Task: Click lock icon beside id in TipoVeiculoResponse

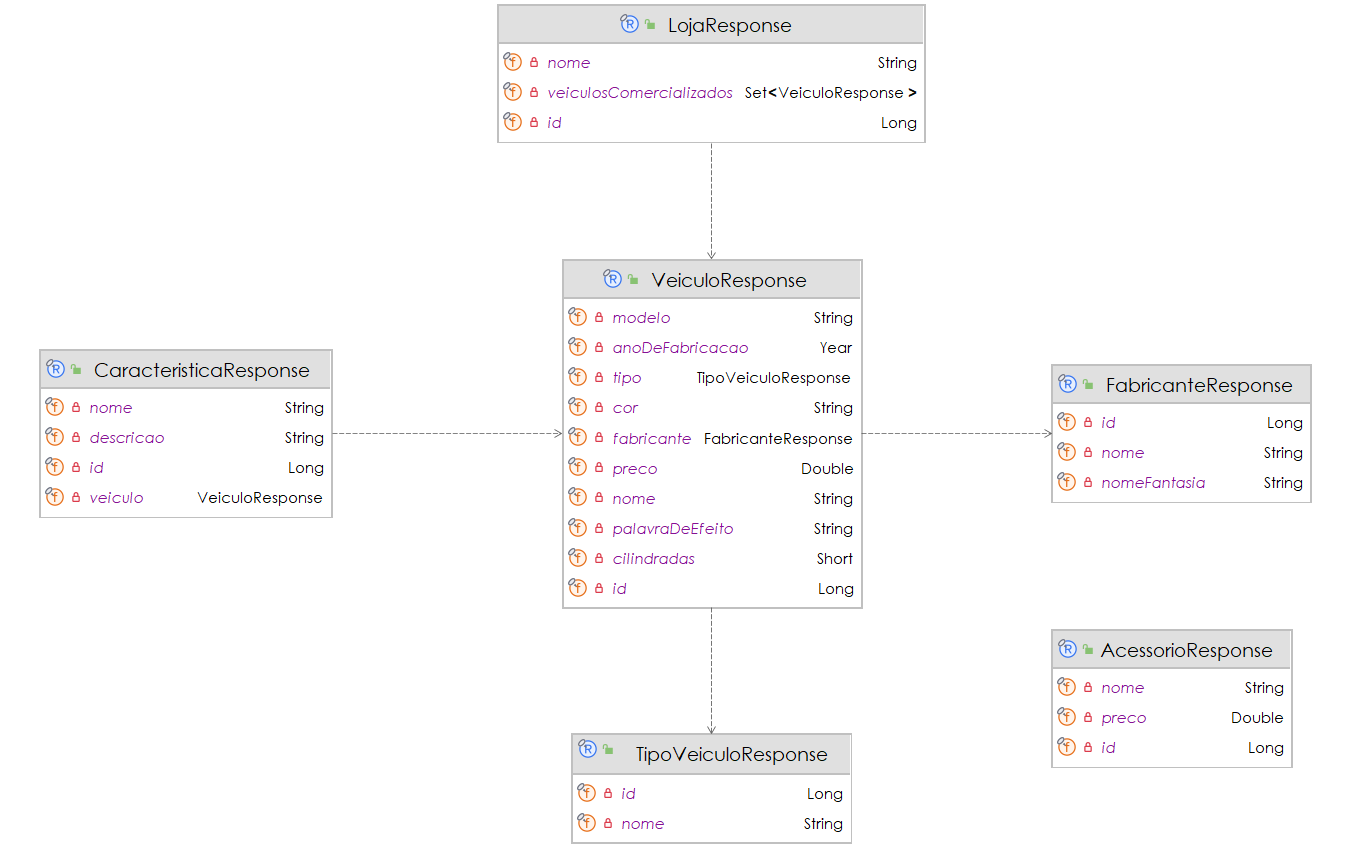Action: click(x=608, y=793)
